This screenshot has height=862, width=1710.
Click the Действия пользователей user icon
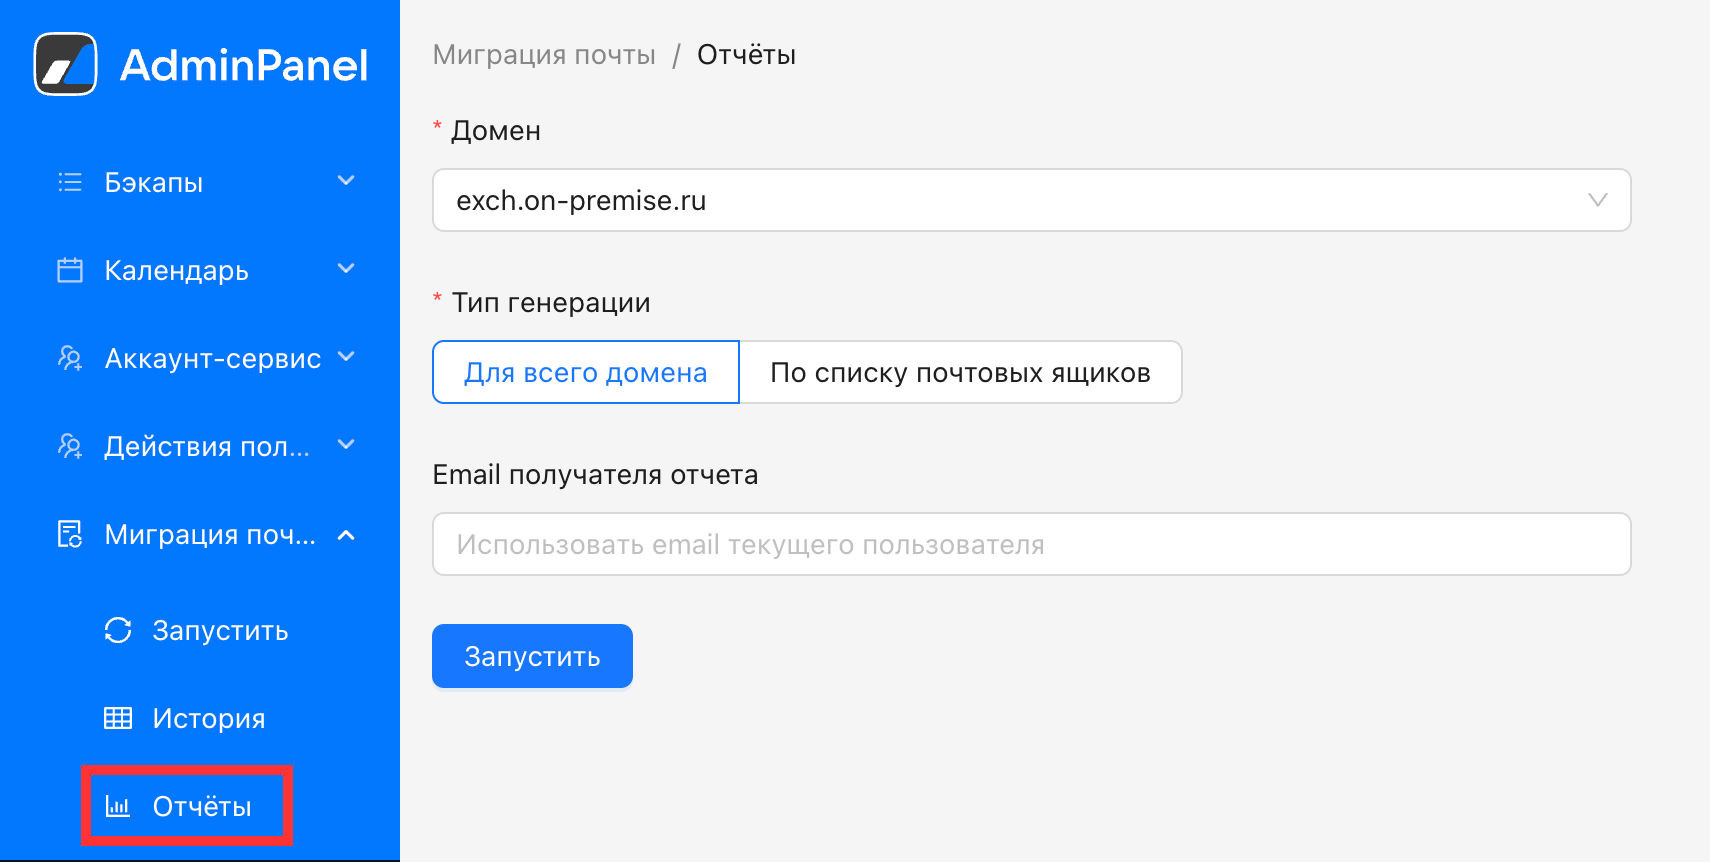point(70,446)
